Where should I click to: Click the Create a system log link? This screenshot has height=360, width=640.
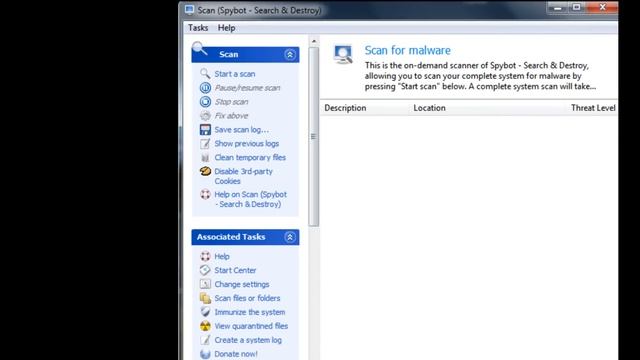pos(248,340)
